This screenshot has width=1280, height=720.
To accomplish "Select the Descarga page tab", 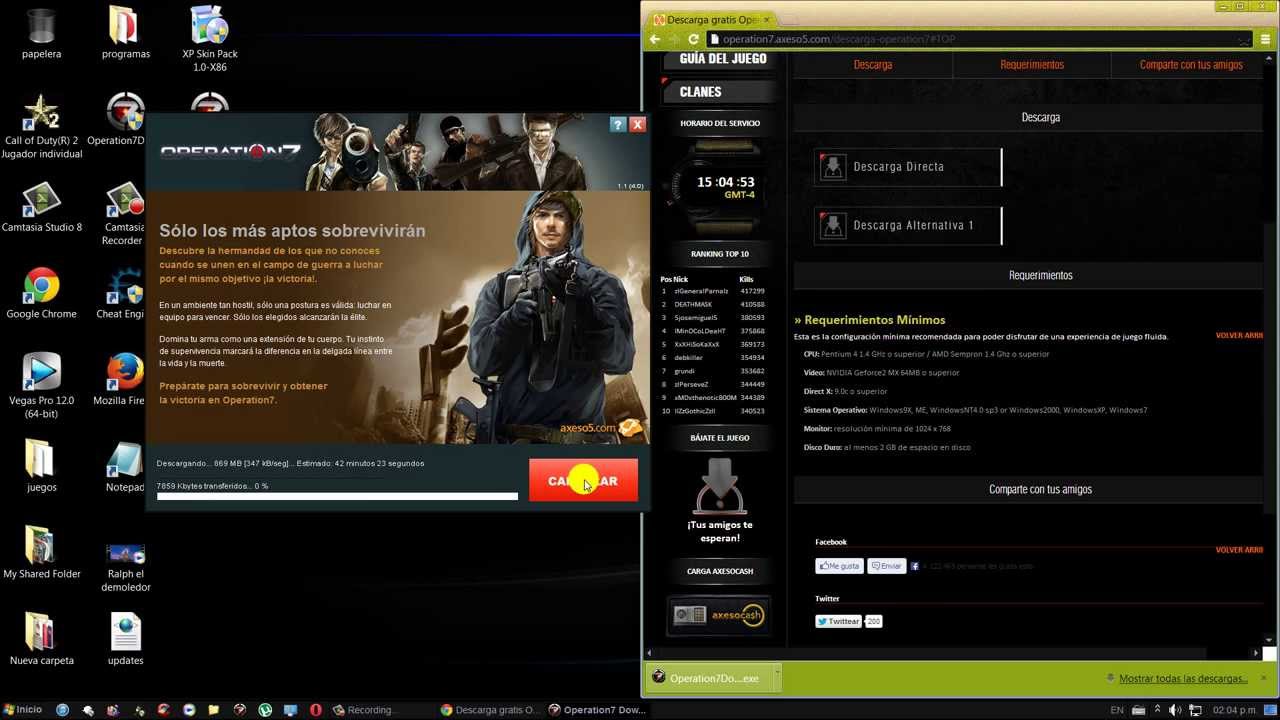I will pos(873,64).
